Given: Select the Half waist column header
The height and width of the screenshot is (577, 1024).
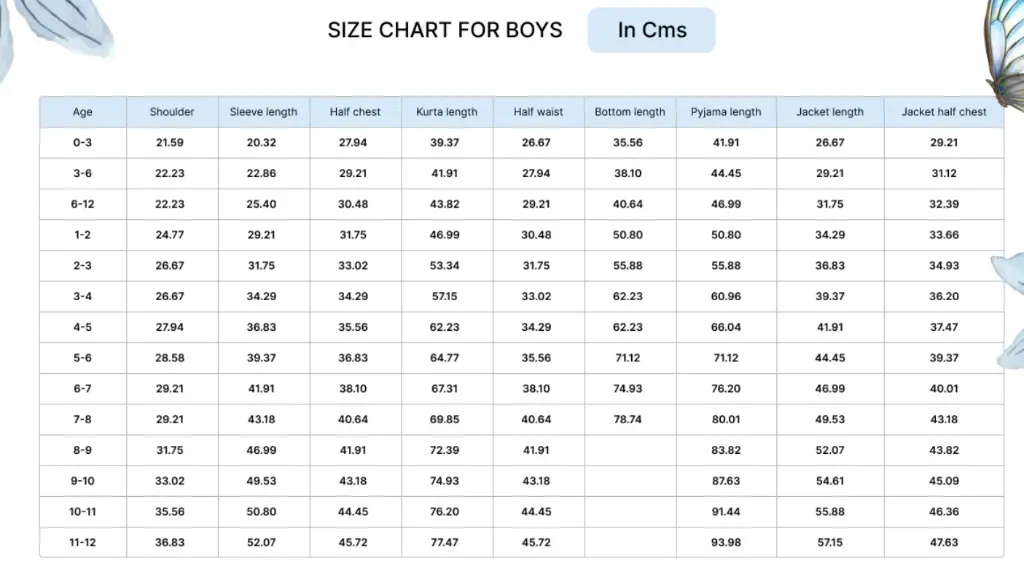Looking at the screenshot, I should [538, 112].
